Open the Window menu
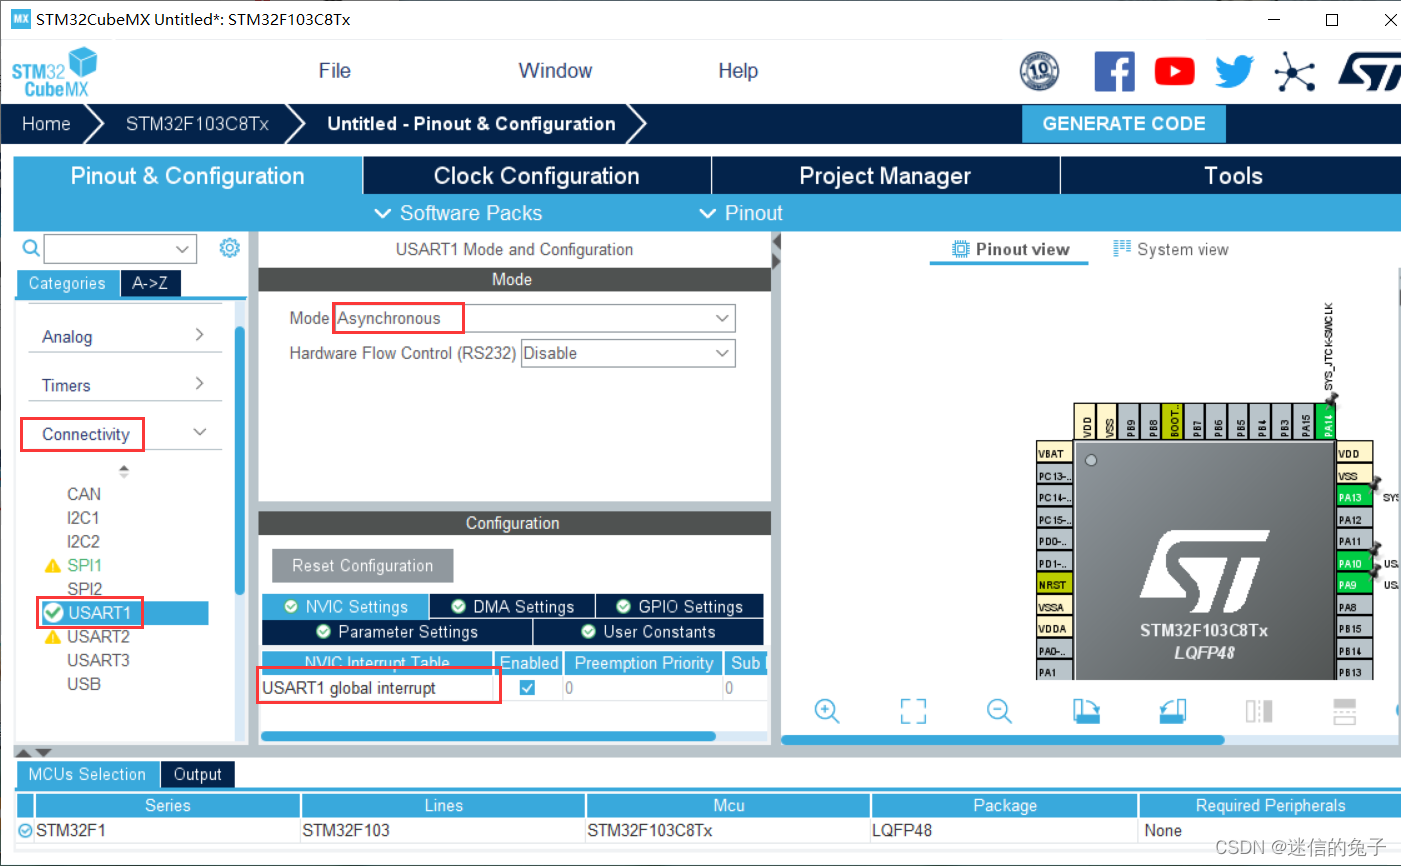Image resolution: width=1401 pixels, height=866 pixels. [x=555, y=71]
